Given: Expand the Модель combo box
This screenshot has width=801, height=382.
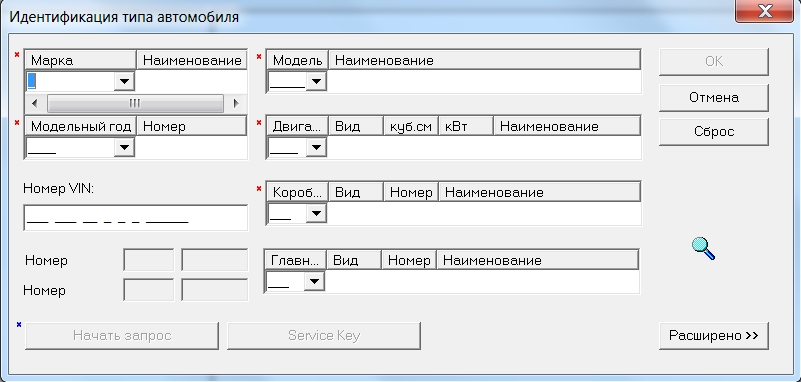Looking at the screenshot, I should click(x=316, y=81).
